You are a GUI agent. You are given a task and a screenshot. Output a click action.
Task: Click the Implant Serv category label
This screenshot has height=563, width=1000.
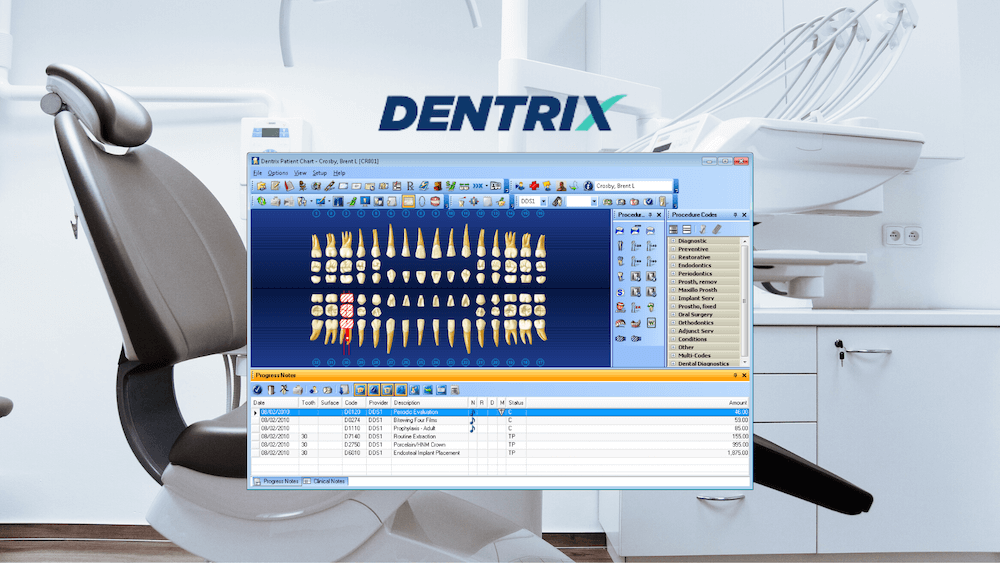(x=696, y=298)
